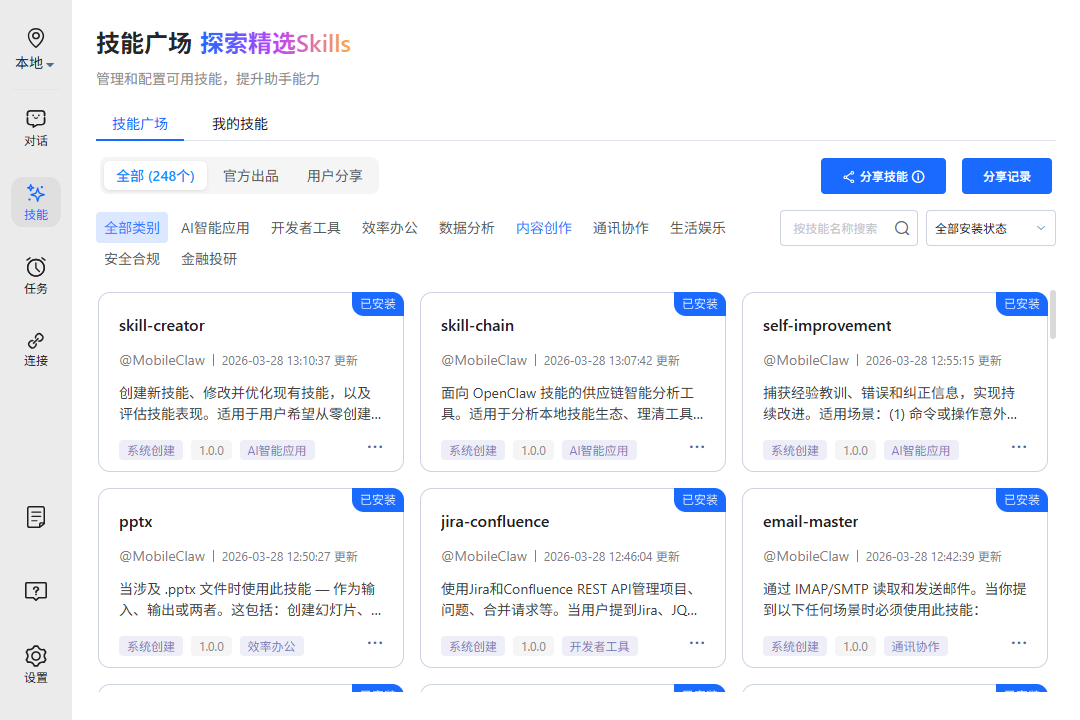Open the 对话 chat sidebar icon
This screenshot has width=1080, height=720.
(x=36, y=119)
